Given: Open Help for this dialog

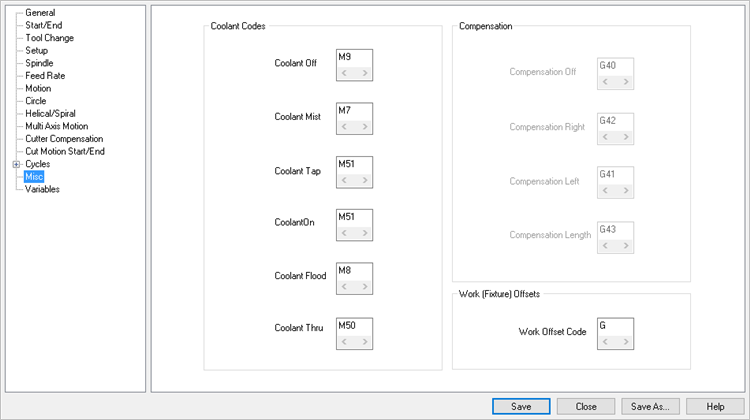Looking at the screenshot, I should 715,407.
